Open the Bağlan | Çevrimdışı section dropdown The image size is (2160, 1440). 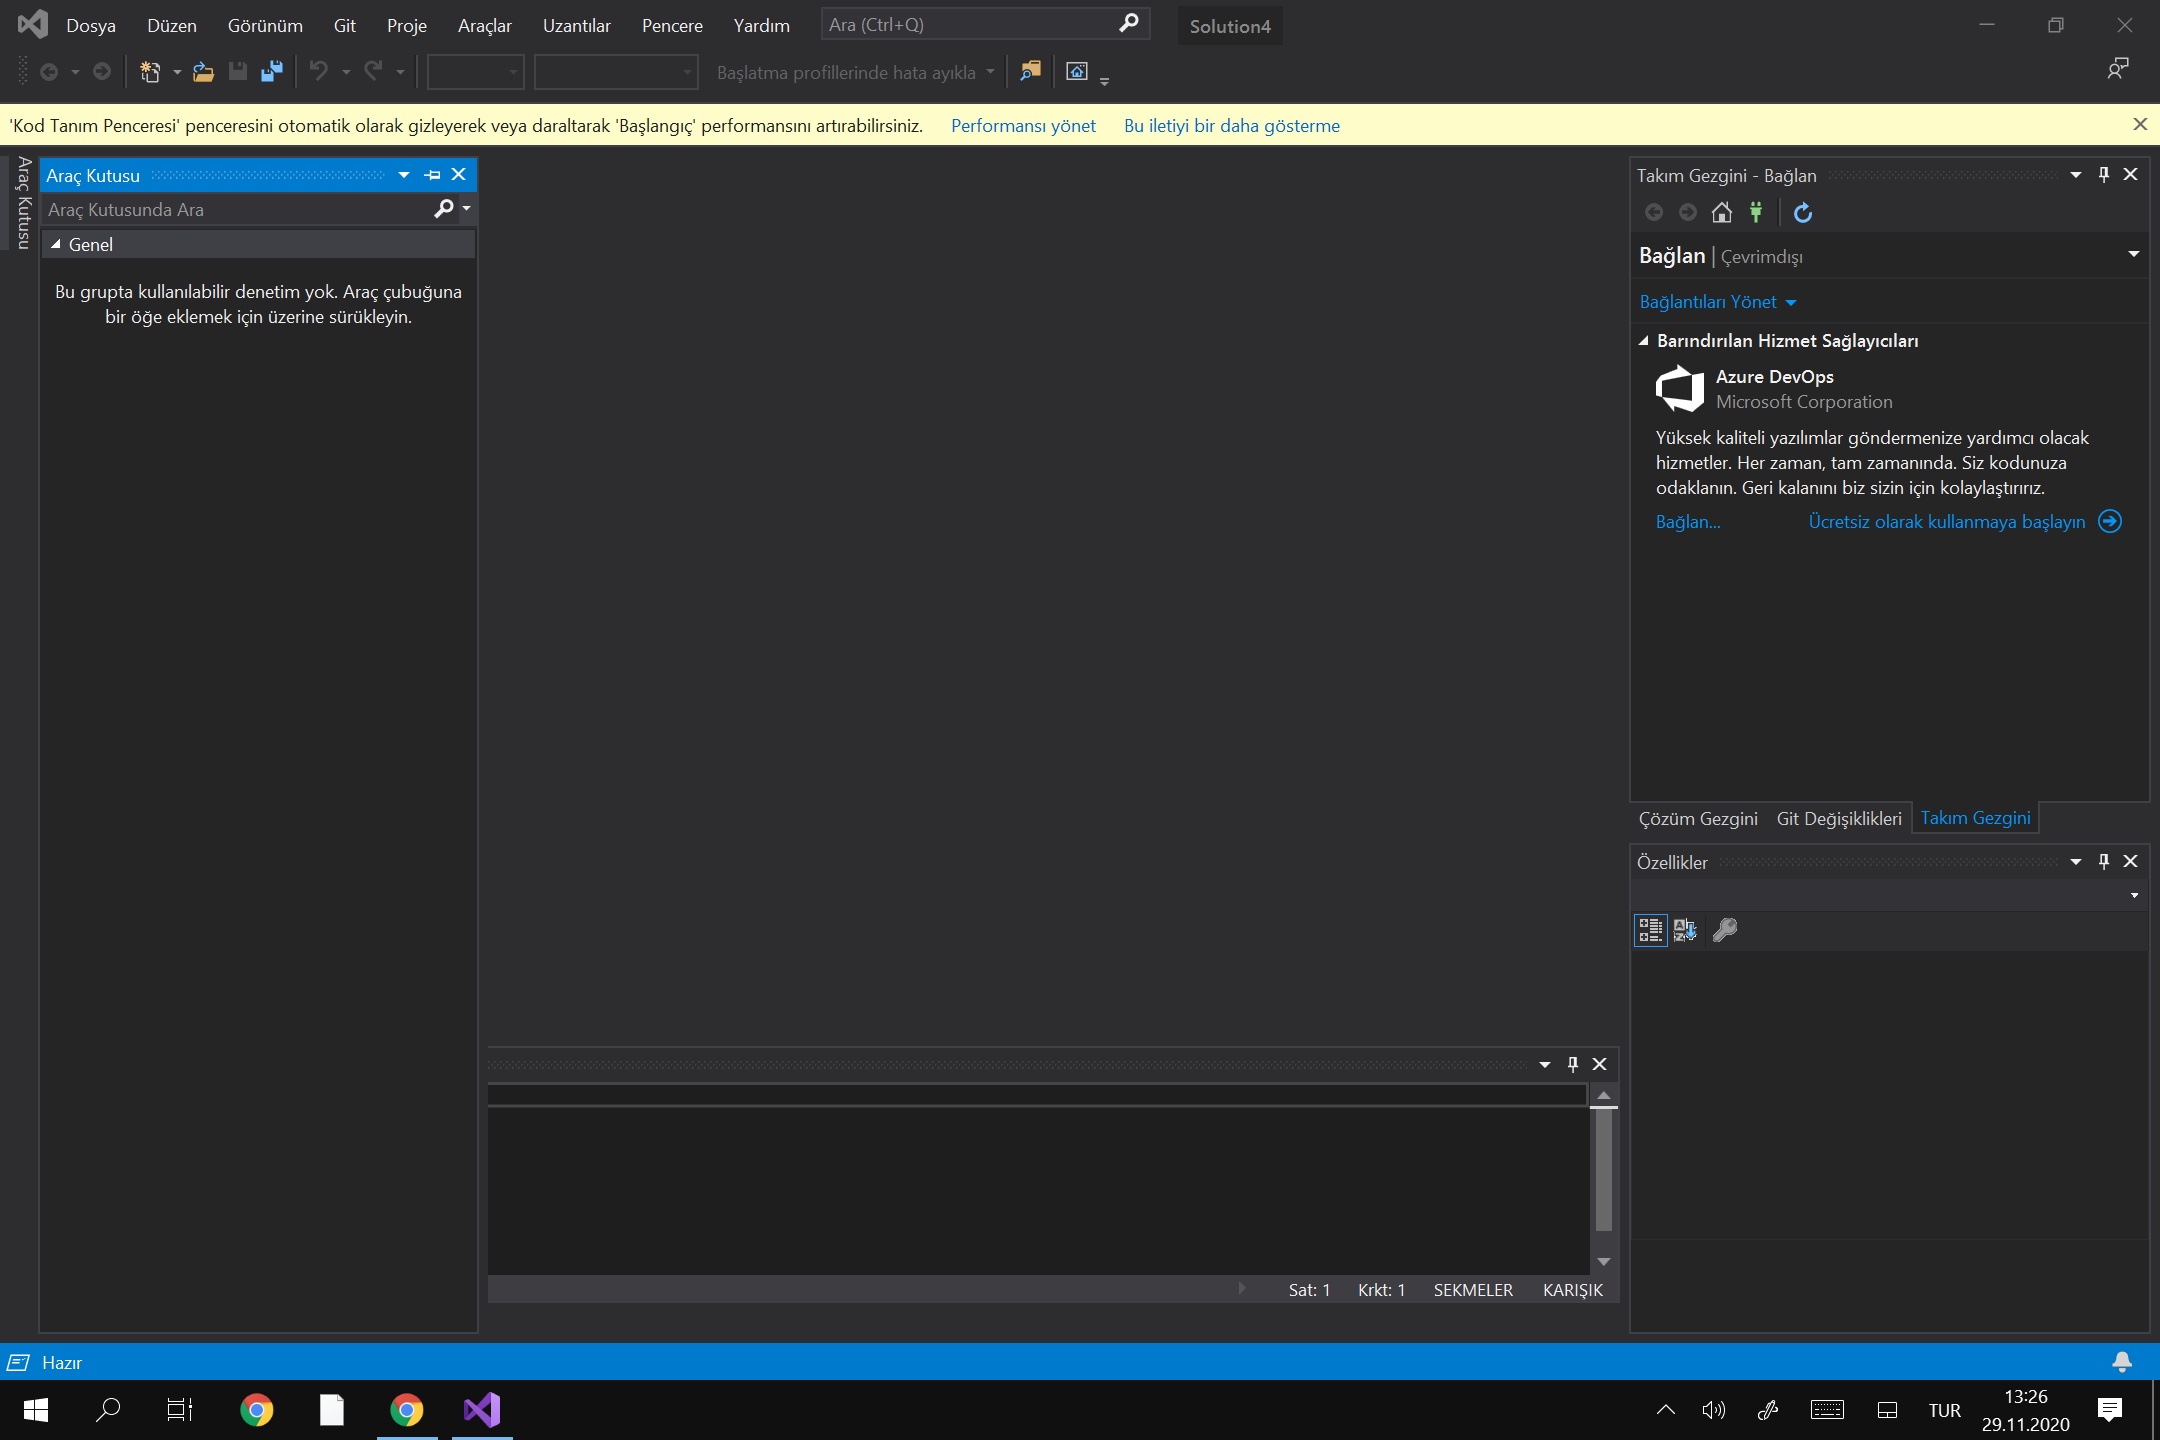[x=2134, y=255]
